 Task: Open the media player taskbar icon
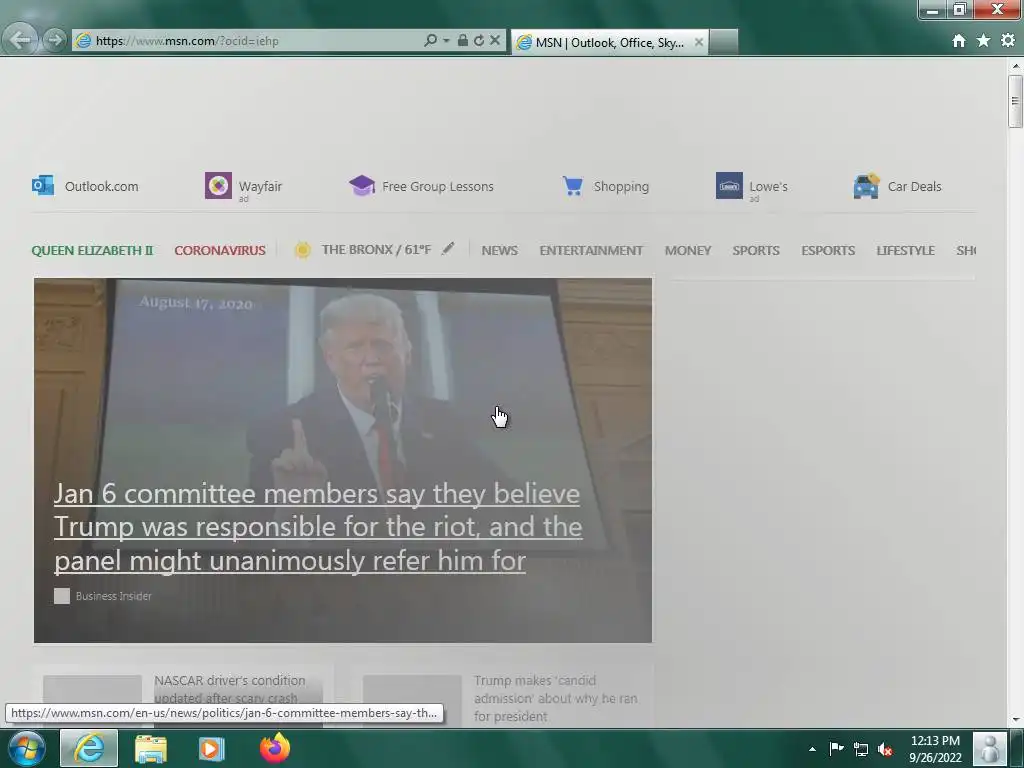pyautogui.click(x=212, y=748)
